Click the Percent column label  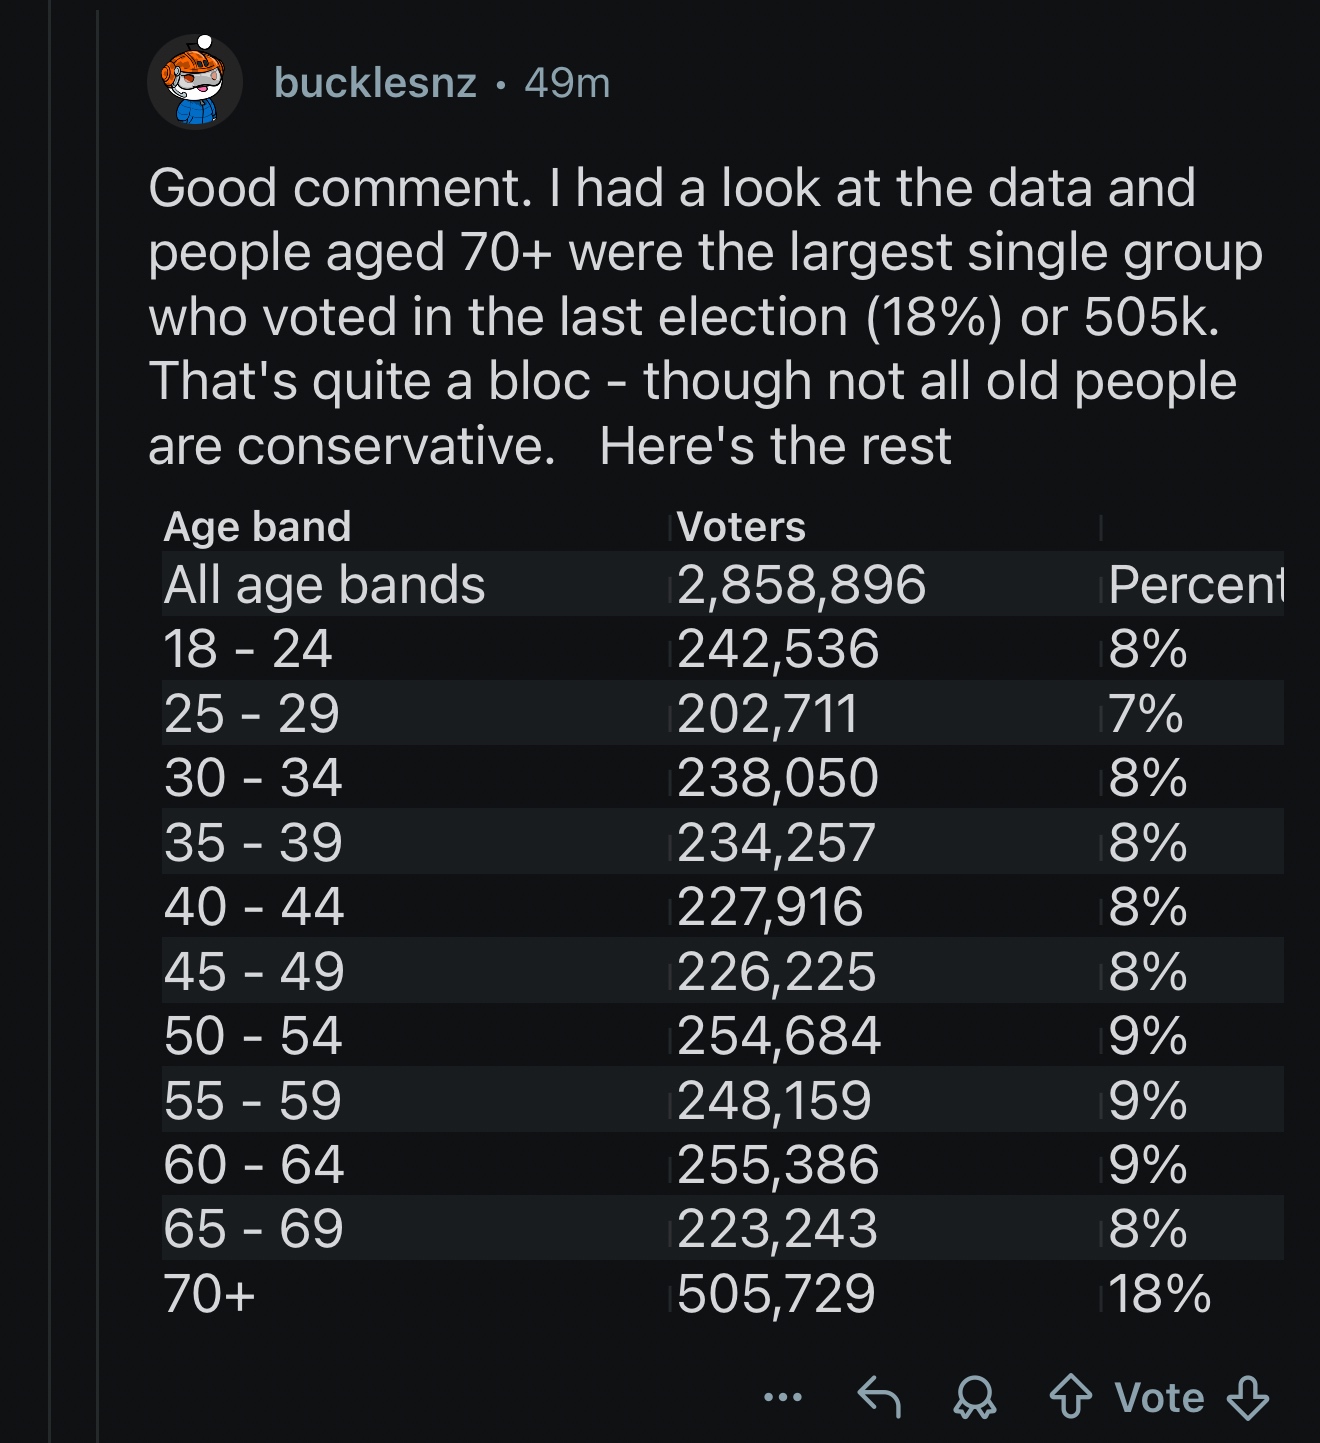(1195, 584)
